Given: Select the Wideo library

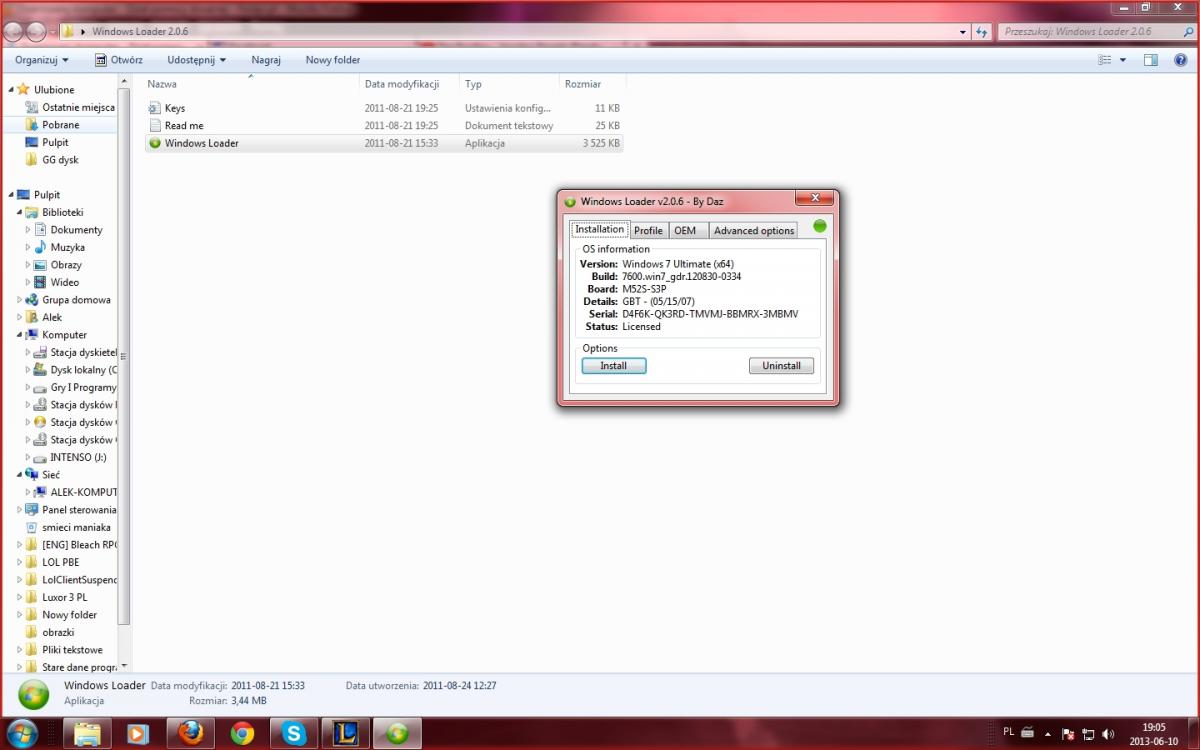Looking at the screenshot, I should [65, 282].
